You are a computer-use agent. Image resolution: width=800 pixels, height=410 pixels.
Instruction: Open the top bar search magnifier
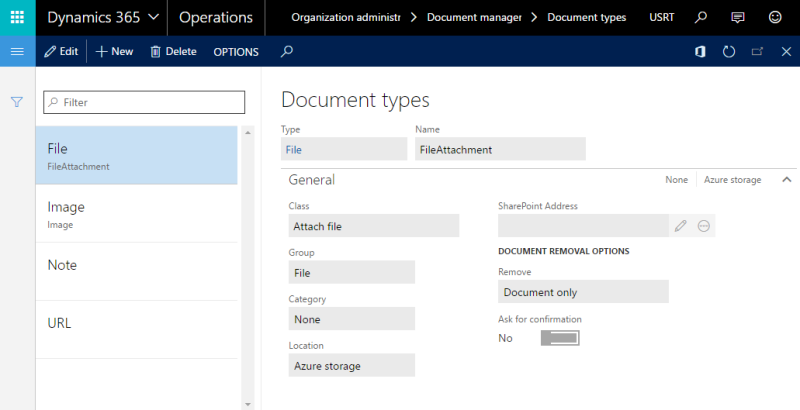coord(701,17)
